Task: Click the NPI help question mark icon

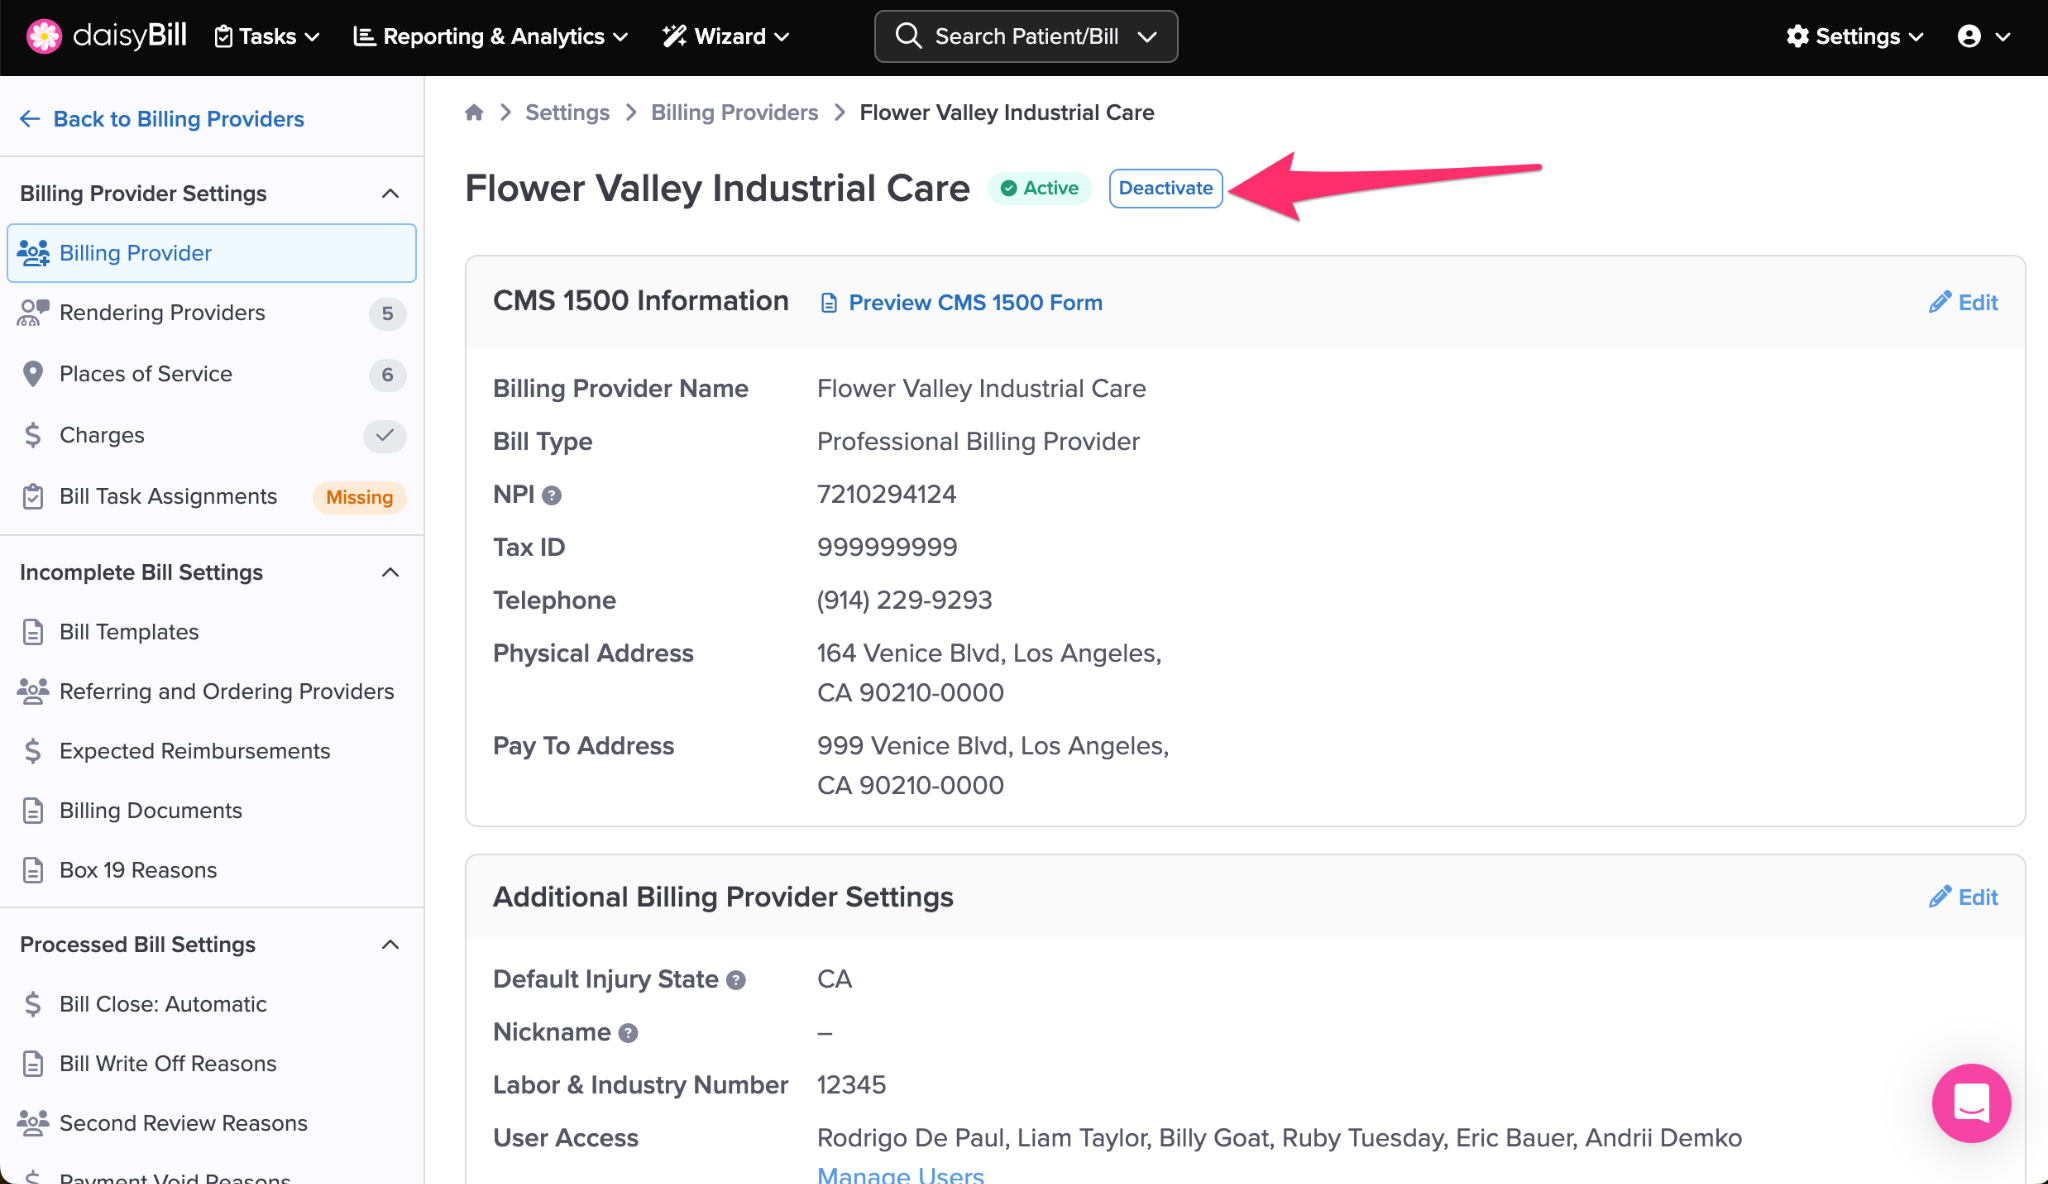Action: [x=552, y=495]
